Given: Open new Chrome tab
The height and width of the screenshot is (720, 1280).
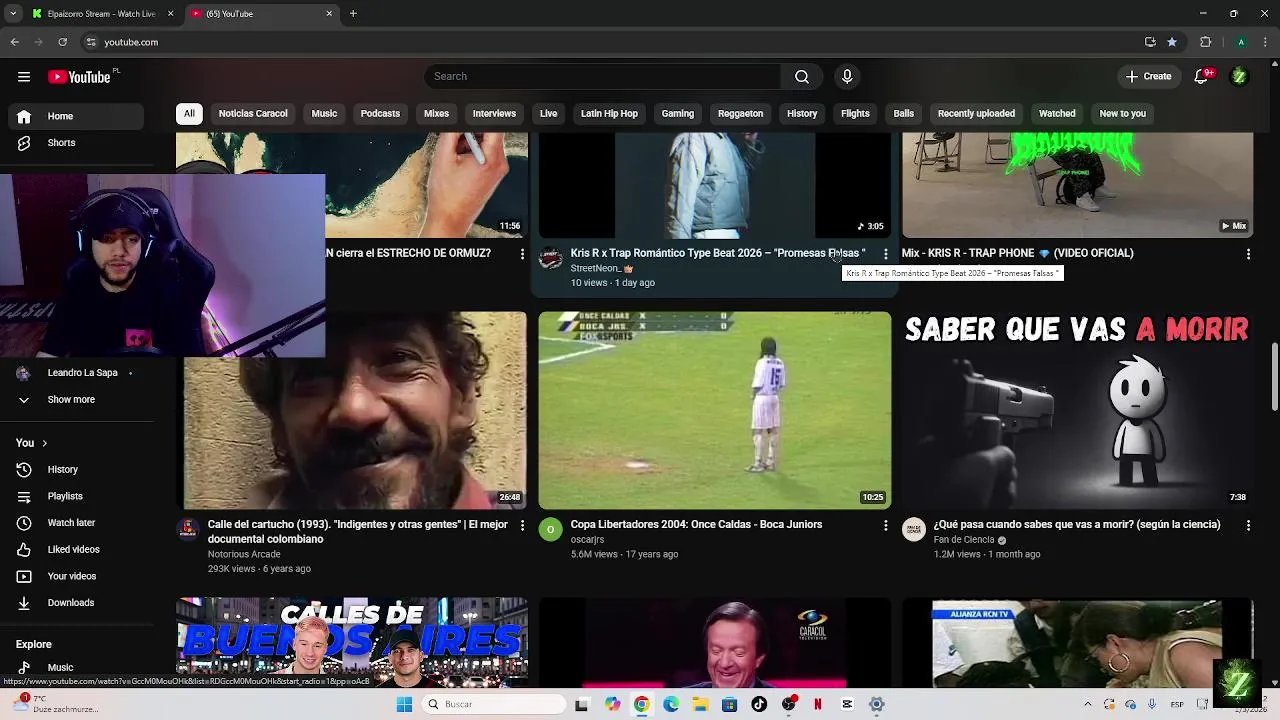Looking at the screenshot, I should [353, 14].
